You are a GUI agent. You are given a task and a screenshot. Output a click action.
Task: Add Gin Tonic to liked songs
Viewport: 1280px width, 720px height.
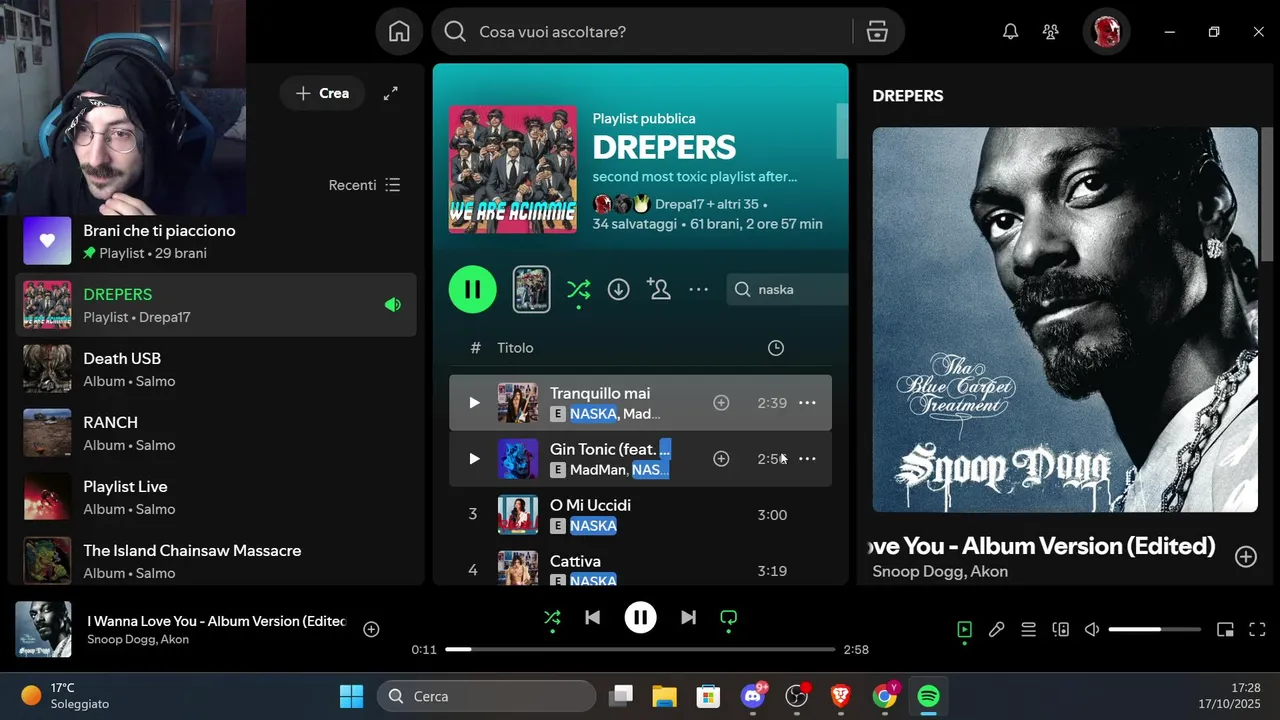click(x=721, y=458)
